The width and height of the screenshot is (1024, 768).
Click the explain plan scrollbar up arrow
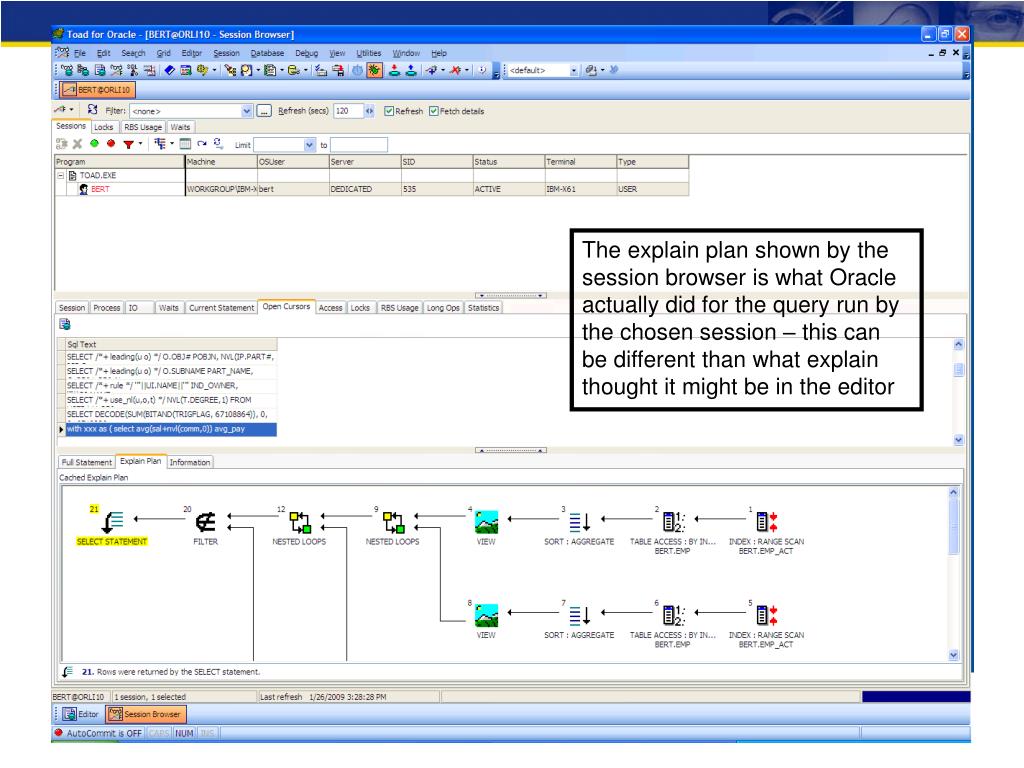coord(953,492)
